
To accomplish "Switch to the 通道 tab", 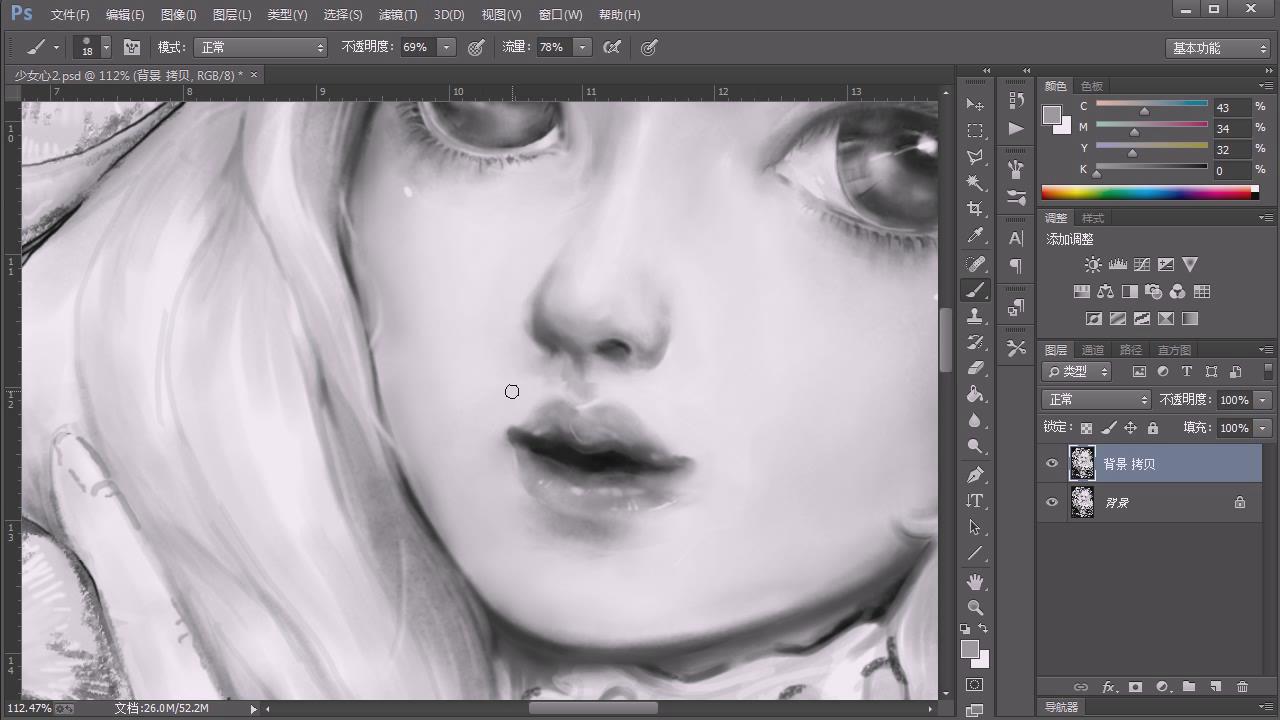I will click(x=1093, y=350).
